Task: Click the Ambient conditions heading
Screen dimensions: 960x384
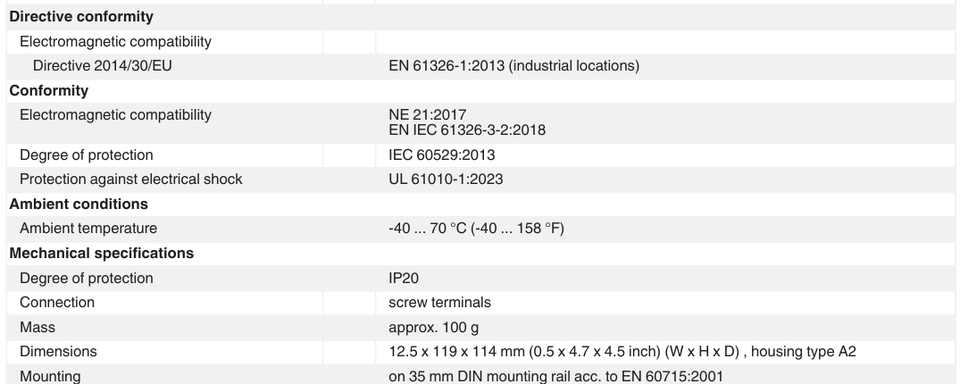Action: 78,204
